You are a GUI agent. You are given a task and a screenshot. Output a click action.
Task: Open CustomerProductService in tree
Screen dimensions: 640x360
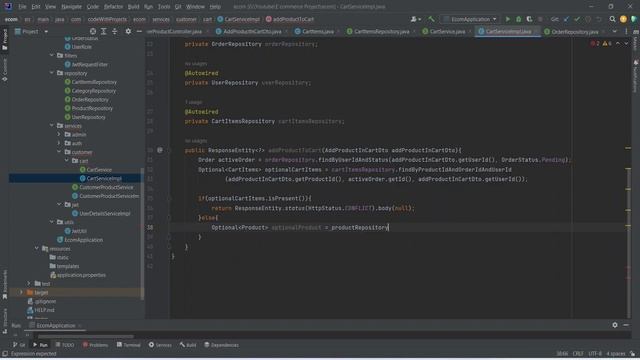tap(106, 187)
